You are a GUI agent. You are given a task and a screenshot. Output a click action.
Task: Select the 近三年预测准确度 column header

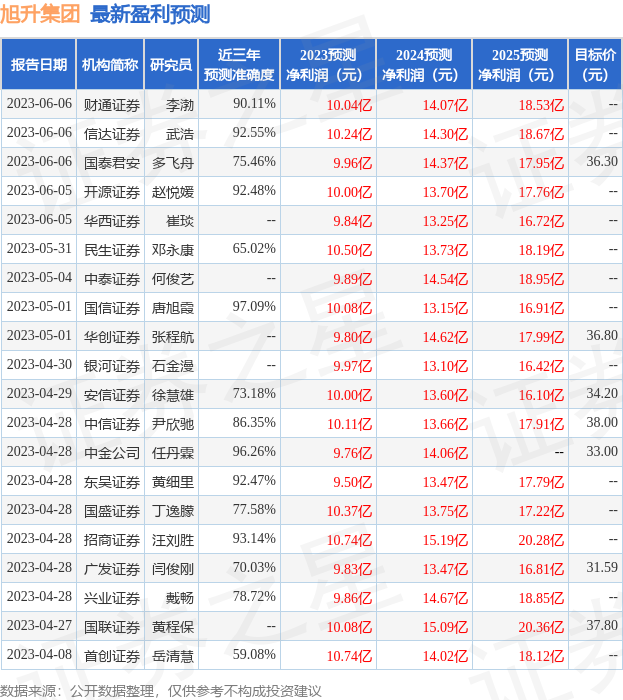coord(239,64)
